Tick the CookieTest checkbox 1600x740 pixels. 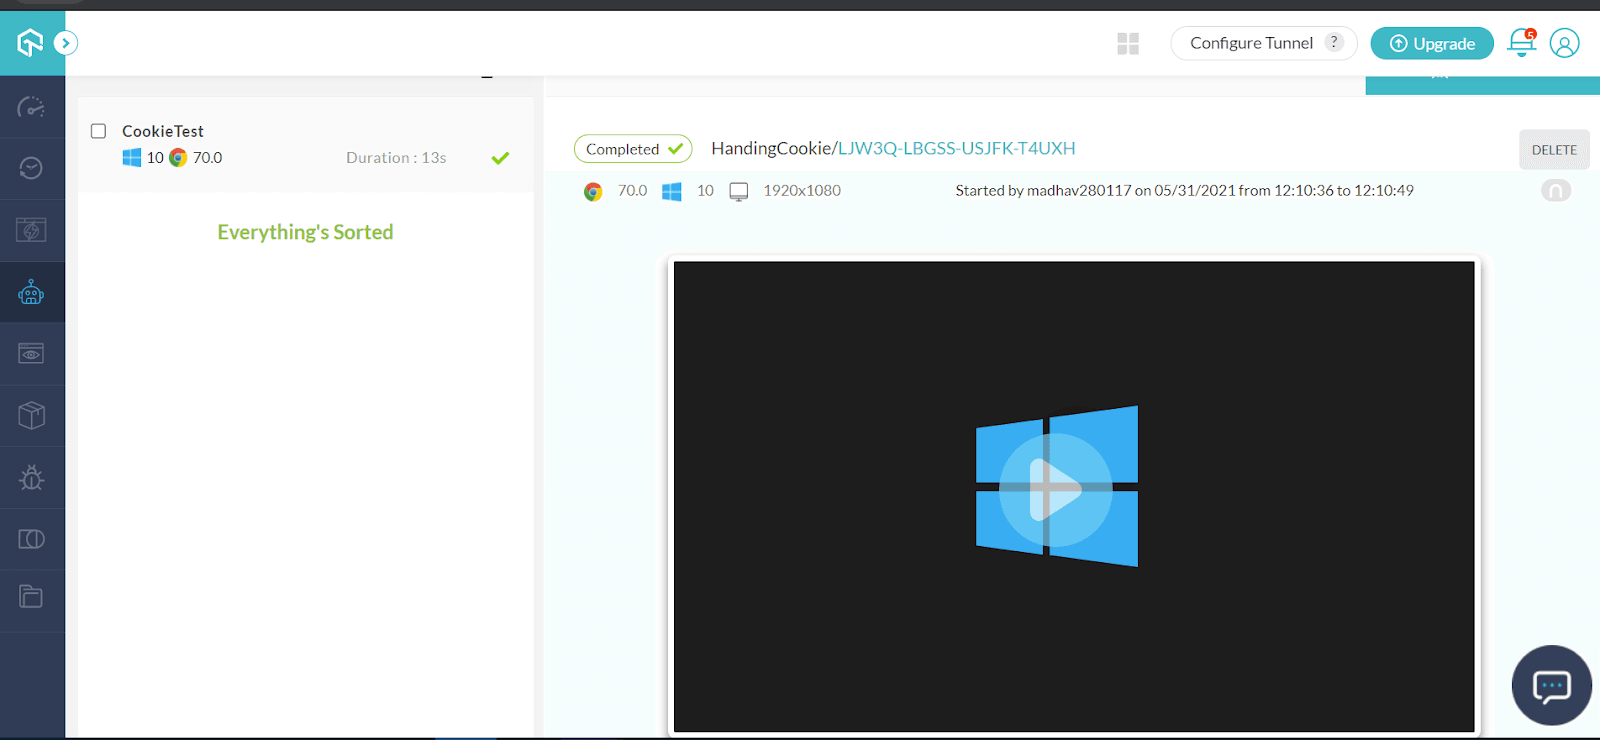click(x=99, y=131)
